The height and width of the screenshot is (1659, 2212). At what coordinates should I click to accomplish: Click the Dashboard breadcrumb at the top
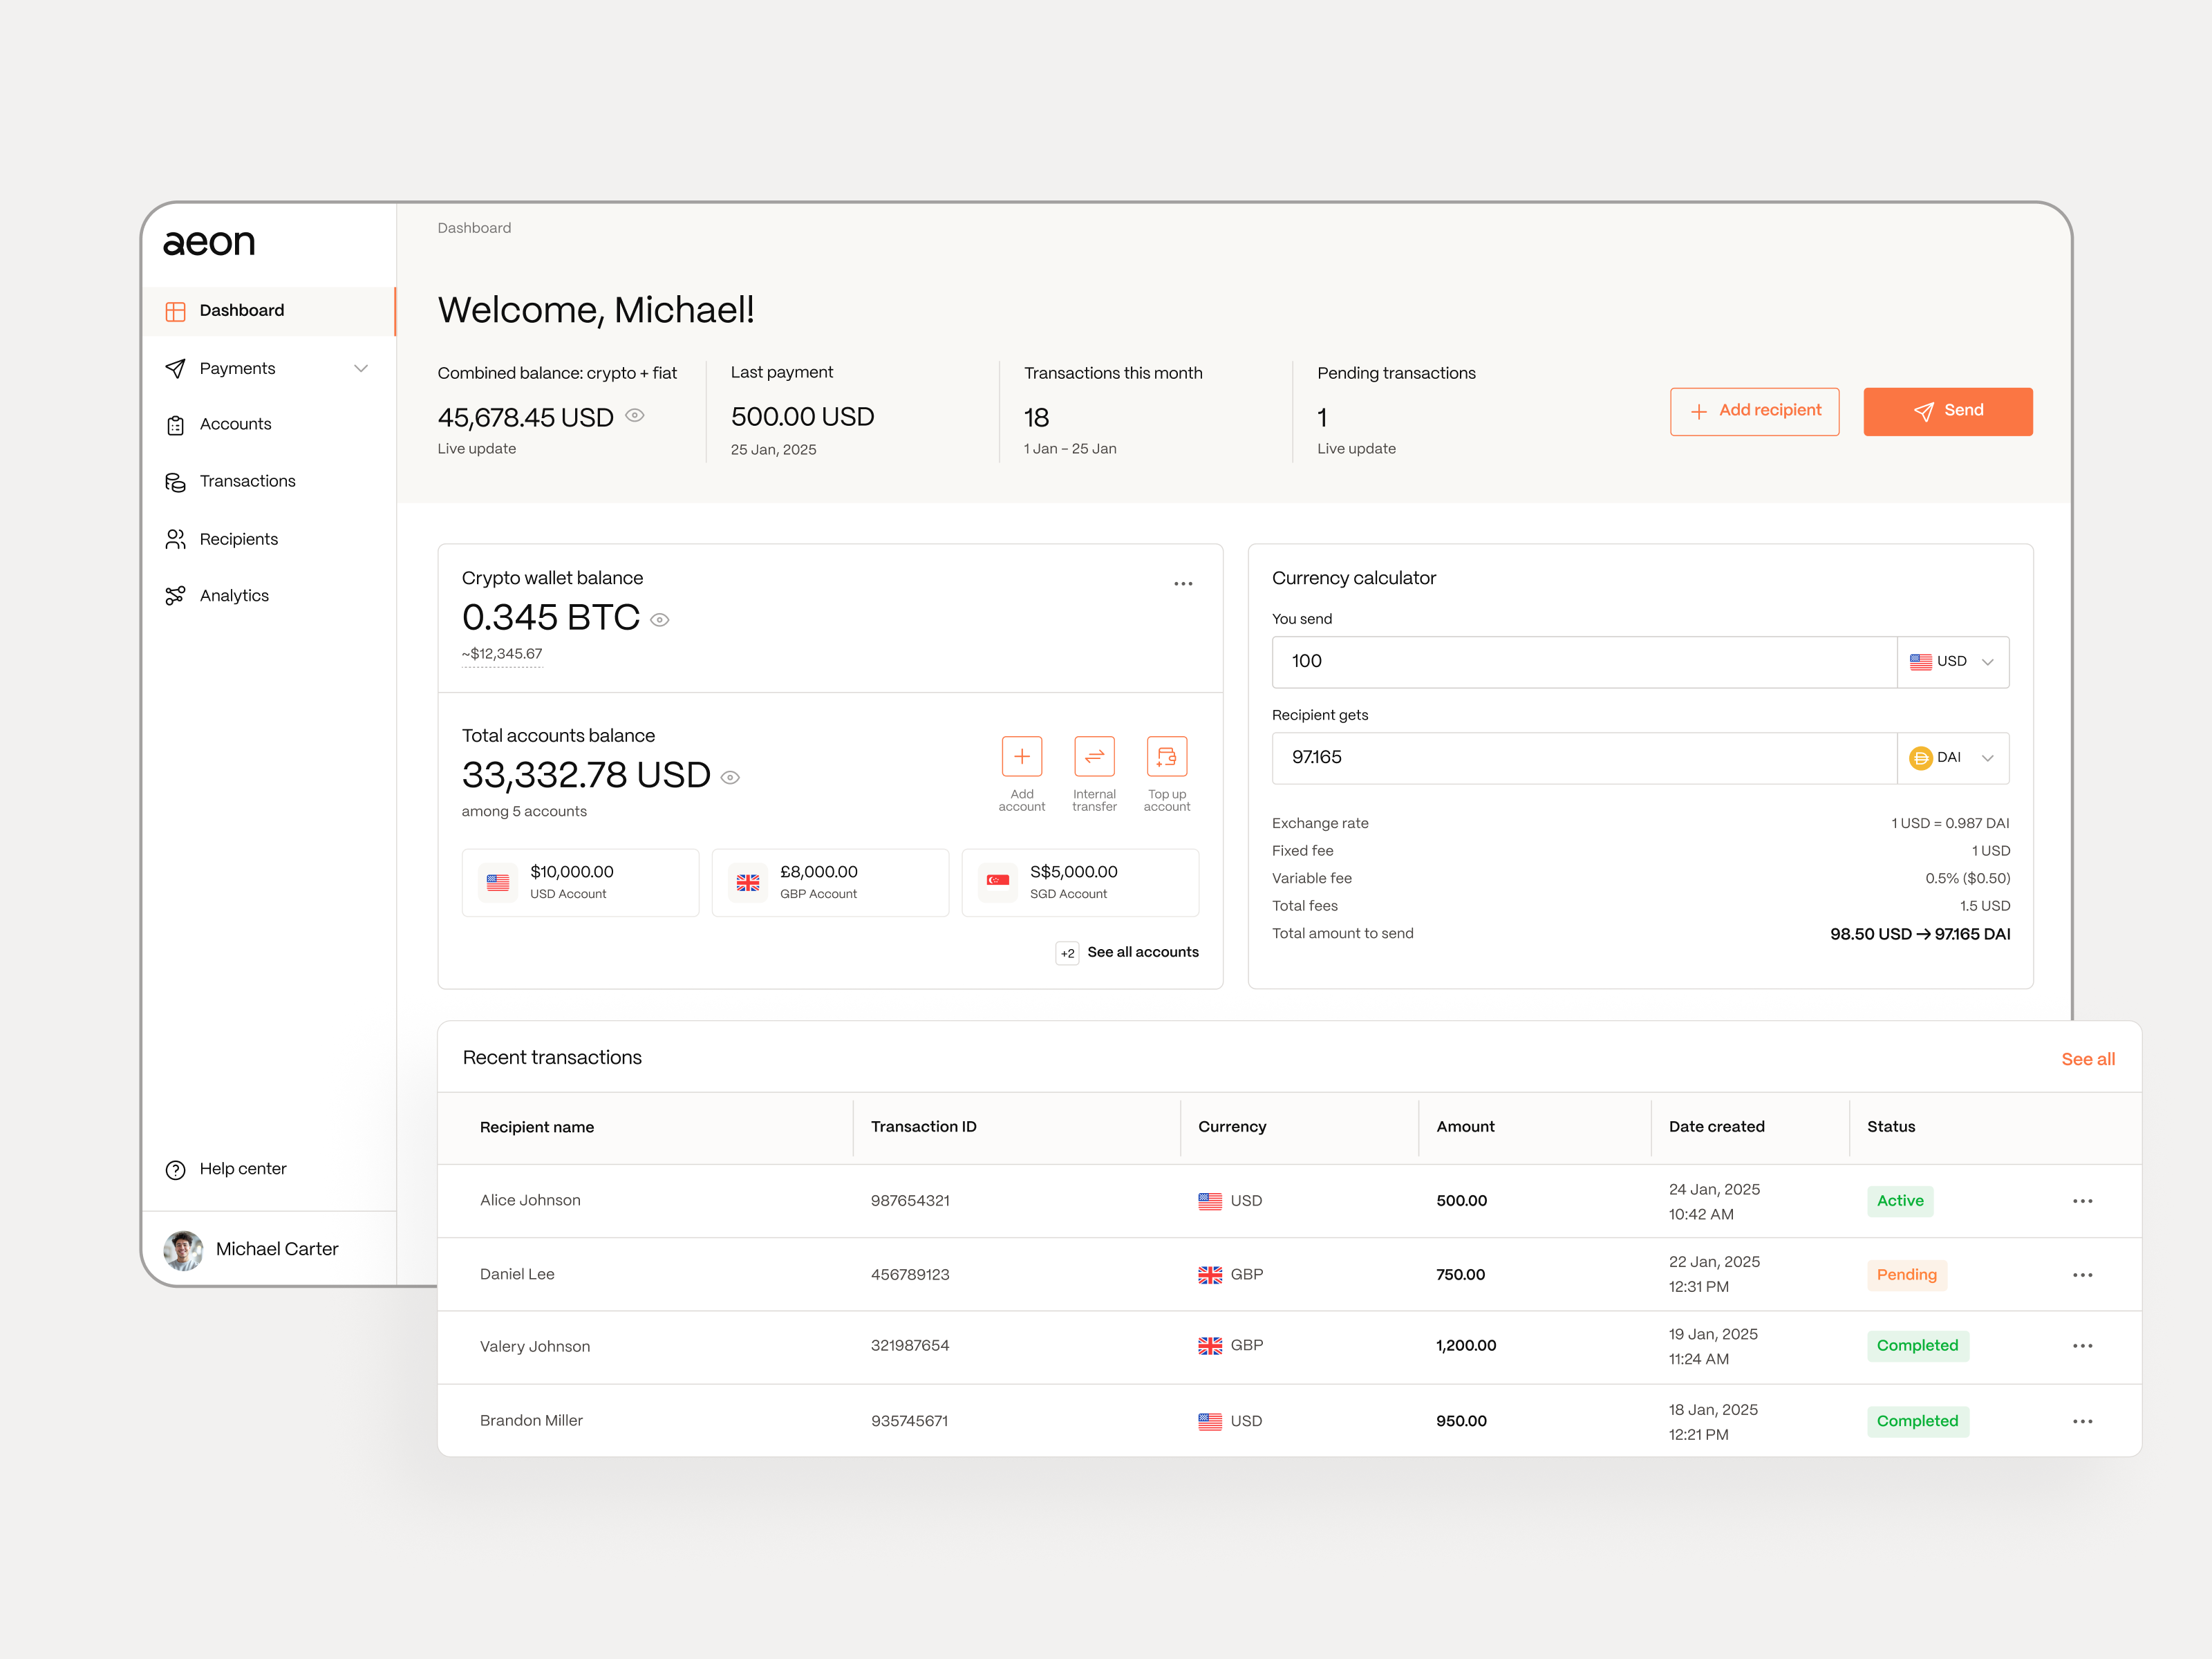[474, 227]
